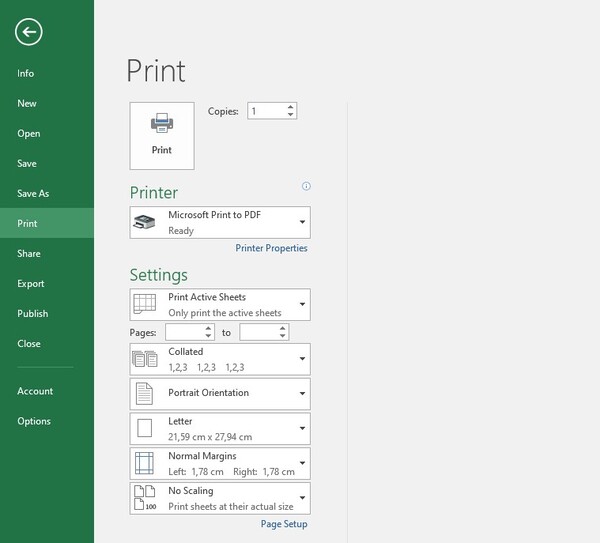Viewport: 600px width, 543px height.
Task: Open the Page Setup link
Action: pyautogui.click(x=284, y=524)
